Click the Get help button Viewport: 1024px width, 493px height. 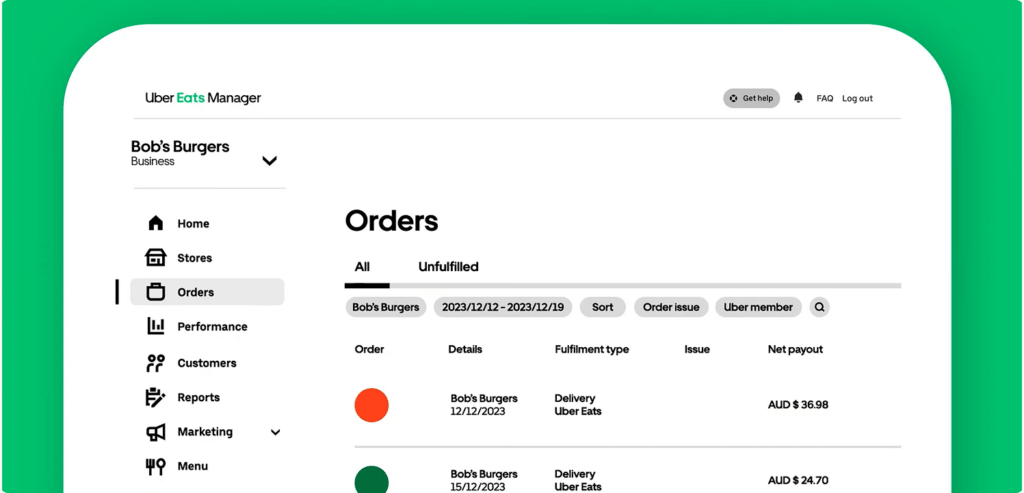(x=751, y=98)
